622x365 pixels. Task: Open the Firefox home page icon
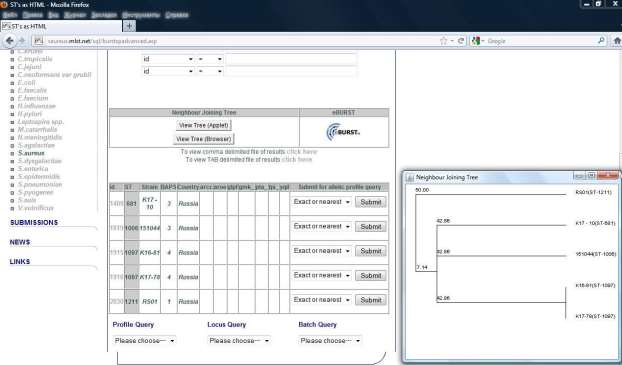tap(617, 41)
